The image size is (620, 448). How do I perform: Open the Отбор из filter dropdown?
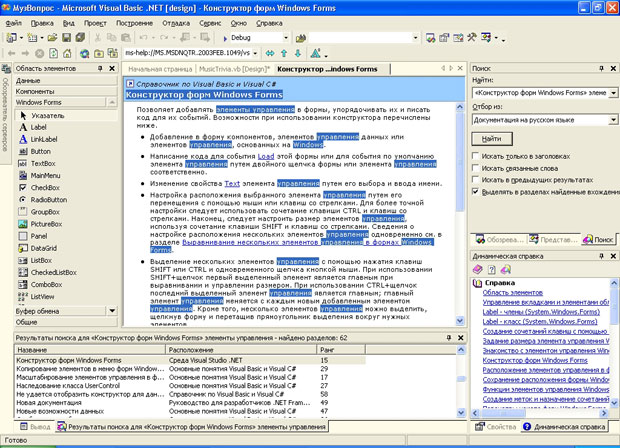click(613, 120)
